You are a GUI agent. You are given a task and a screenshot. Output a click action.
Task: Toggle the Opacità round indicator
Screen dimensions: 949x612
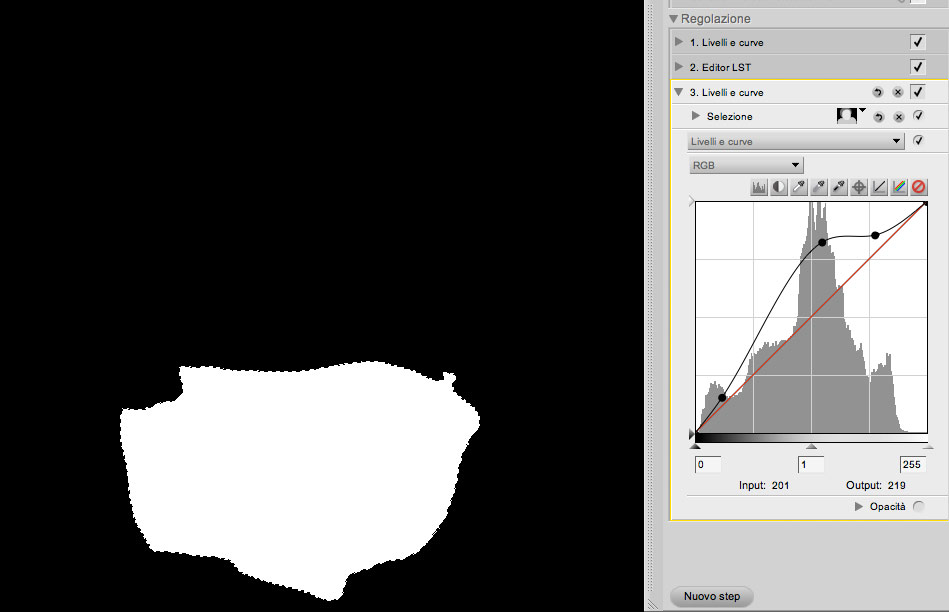[918, 507]
